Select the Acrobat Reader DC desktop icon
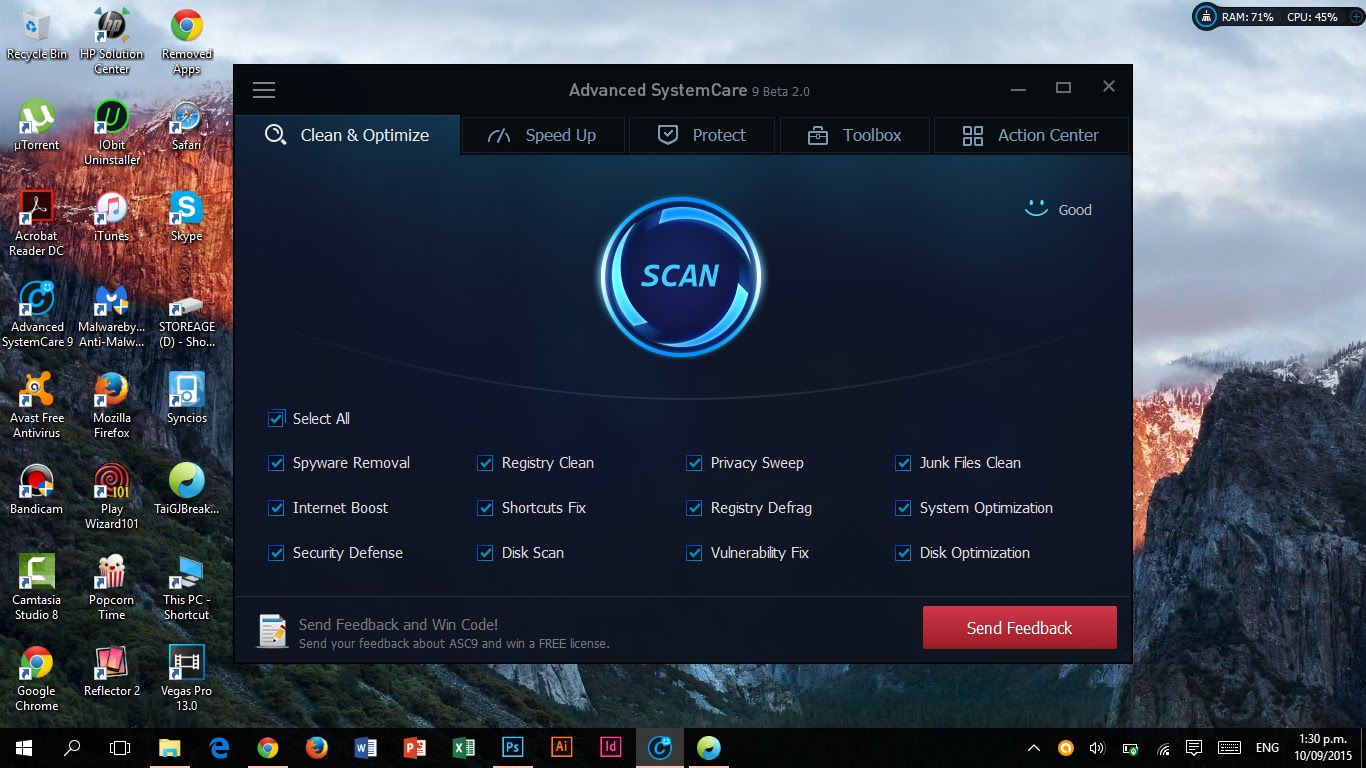1366x768 pixels. coord(37,223)
